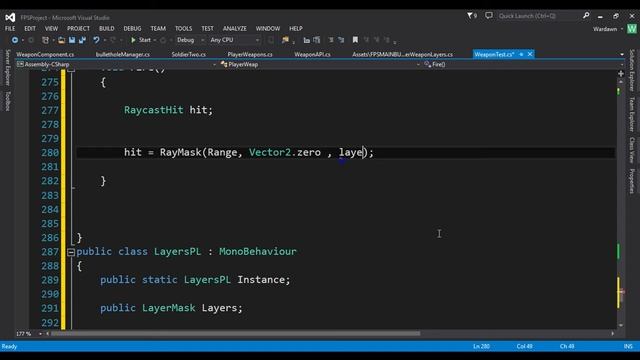Click the green Start debugging button

[141, 40]
